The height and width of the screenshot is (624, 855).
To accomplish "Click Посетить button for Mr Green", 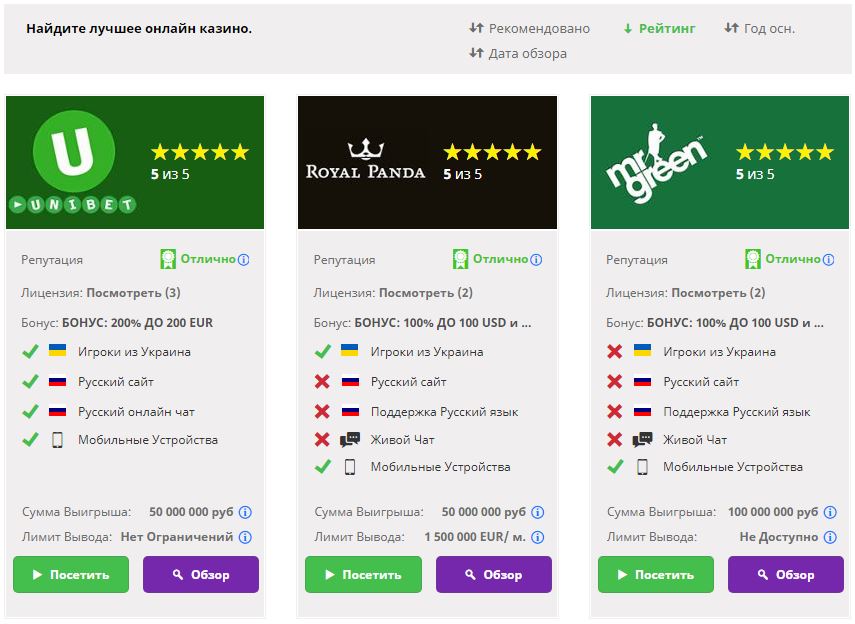I will (x=655, y=574).
